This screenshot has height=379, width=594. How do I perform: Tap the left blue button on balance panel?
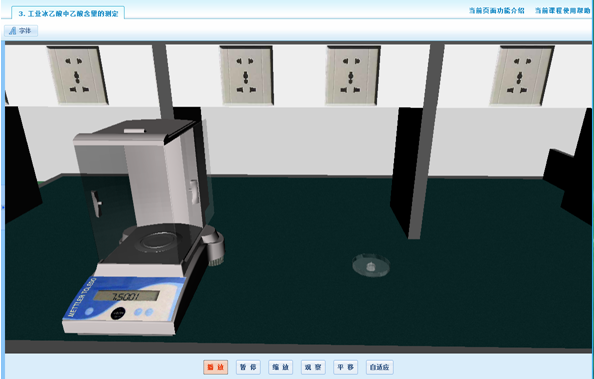coord(89,311)
